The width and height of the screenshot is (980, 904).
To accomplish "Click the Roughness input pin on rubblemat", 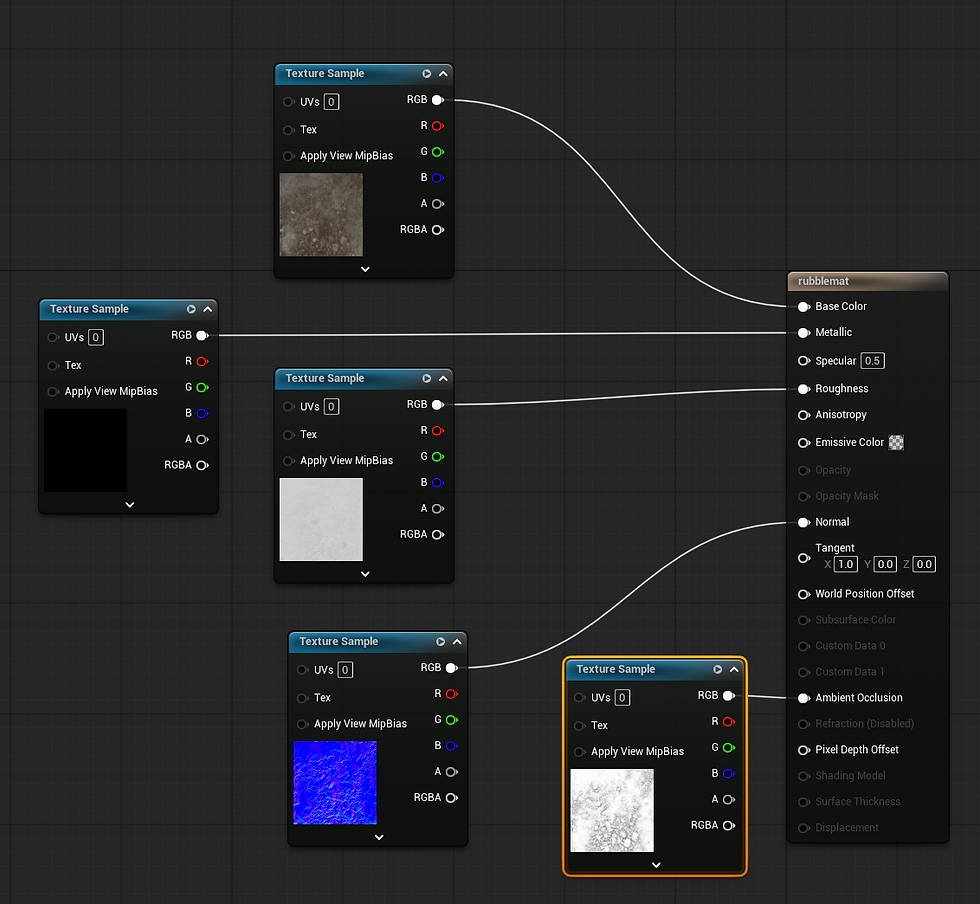I will point(804,389).
